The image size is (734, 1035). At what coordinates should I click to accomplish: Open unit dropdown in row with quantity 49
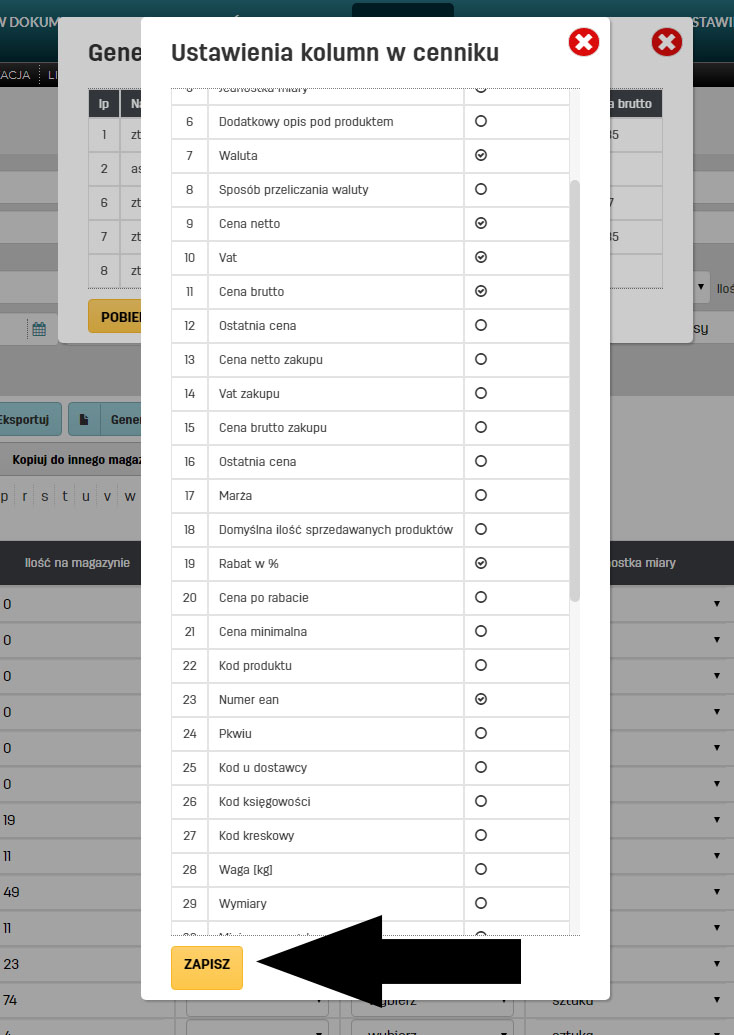(716, 892)
